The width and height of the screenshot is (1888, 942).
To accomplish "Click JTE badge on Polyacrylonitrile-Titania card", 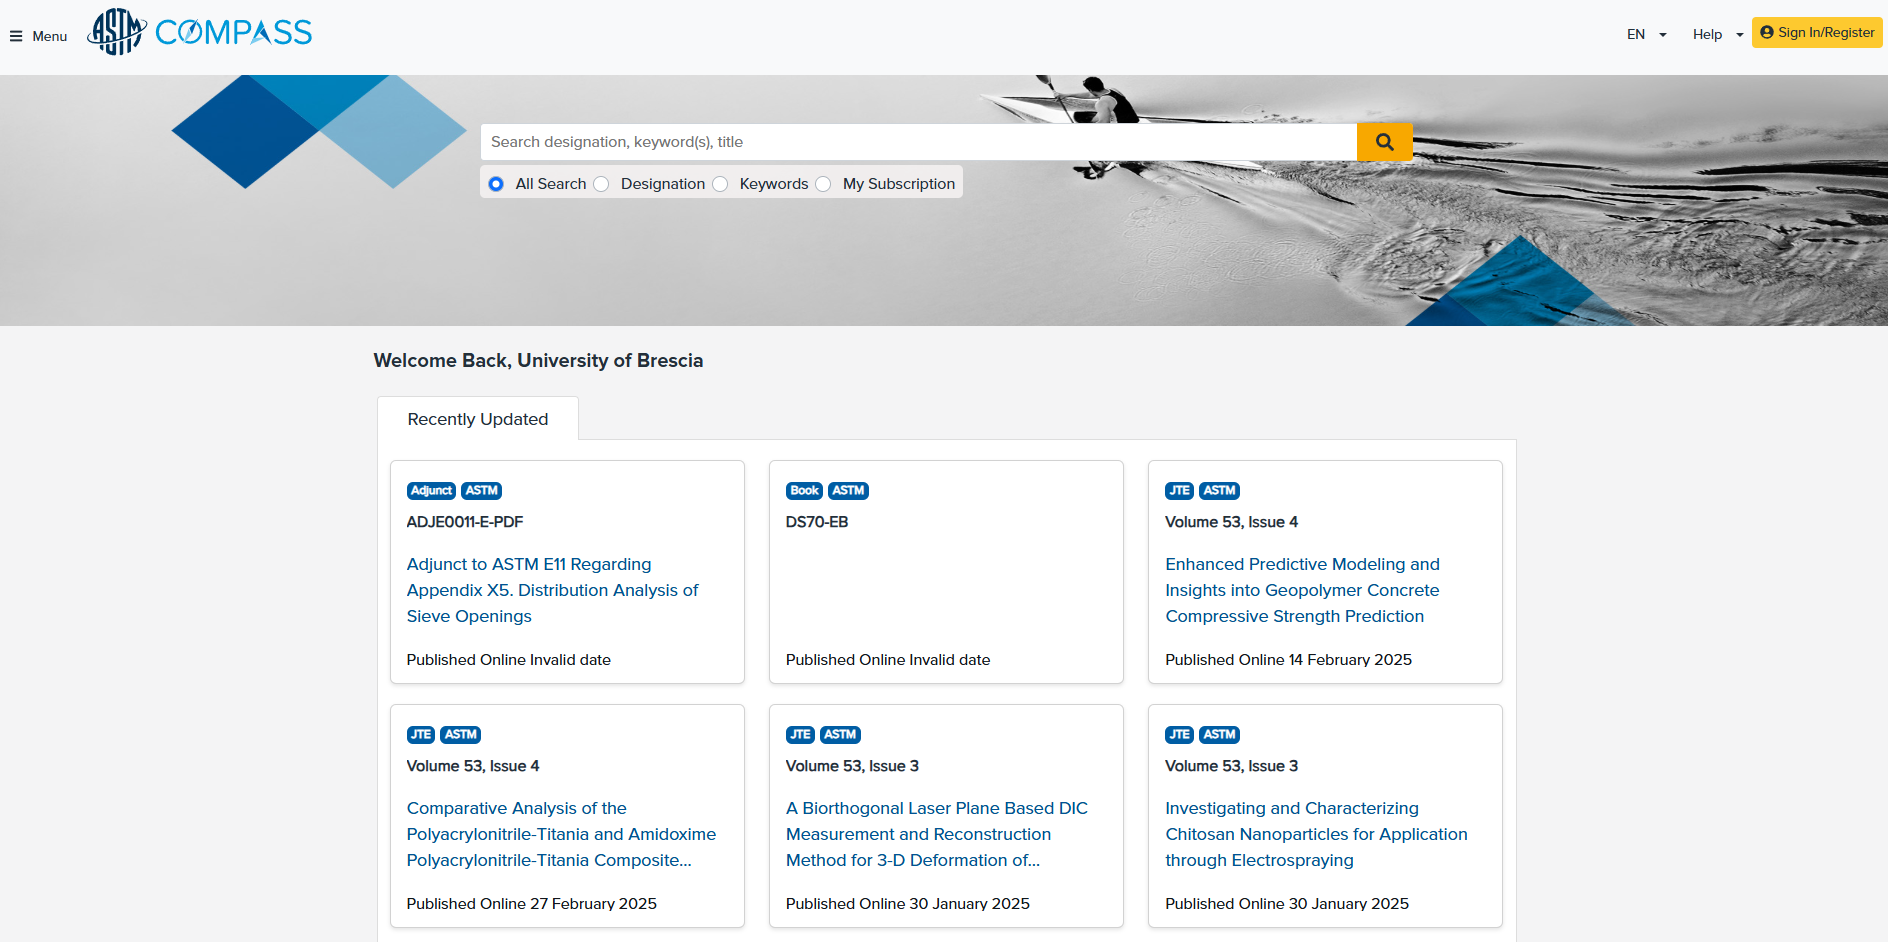I will pos(421,735).
